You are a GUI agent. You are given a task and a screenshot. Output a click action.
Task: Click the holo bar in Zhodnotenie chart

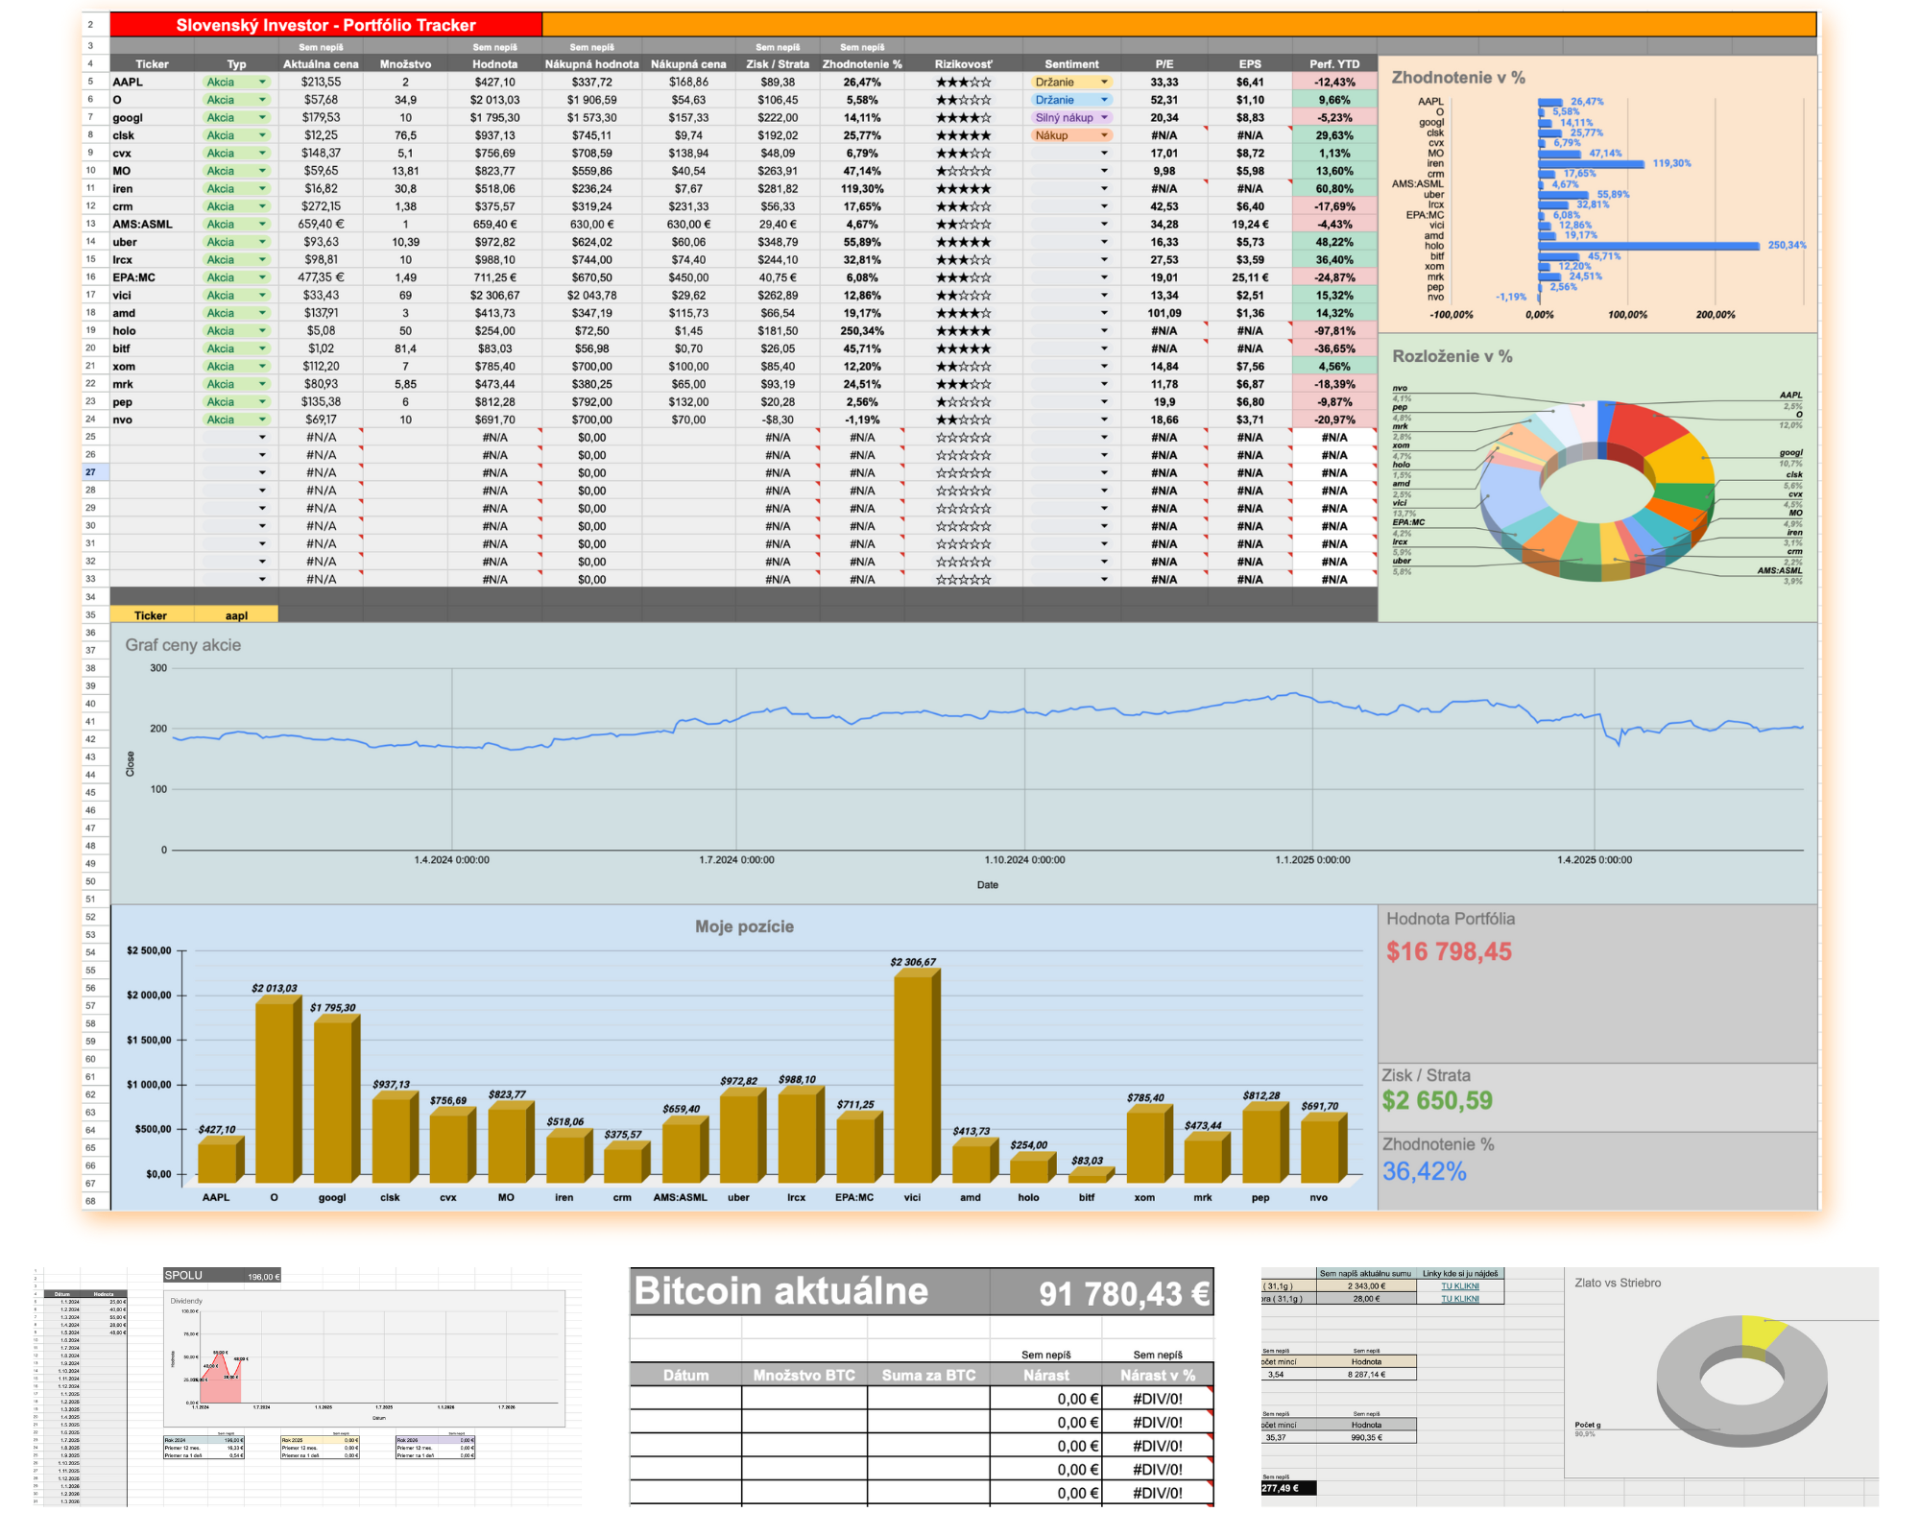pos(1648,246)
